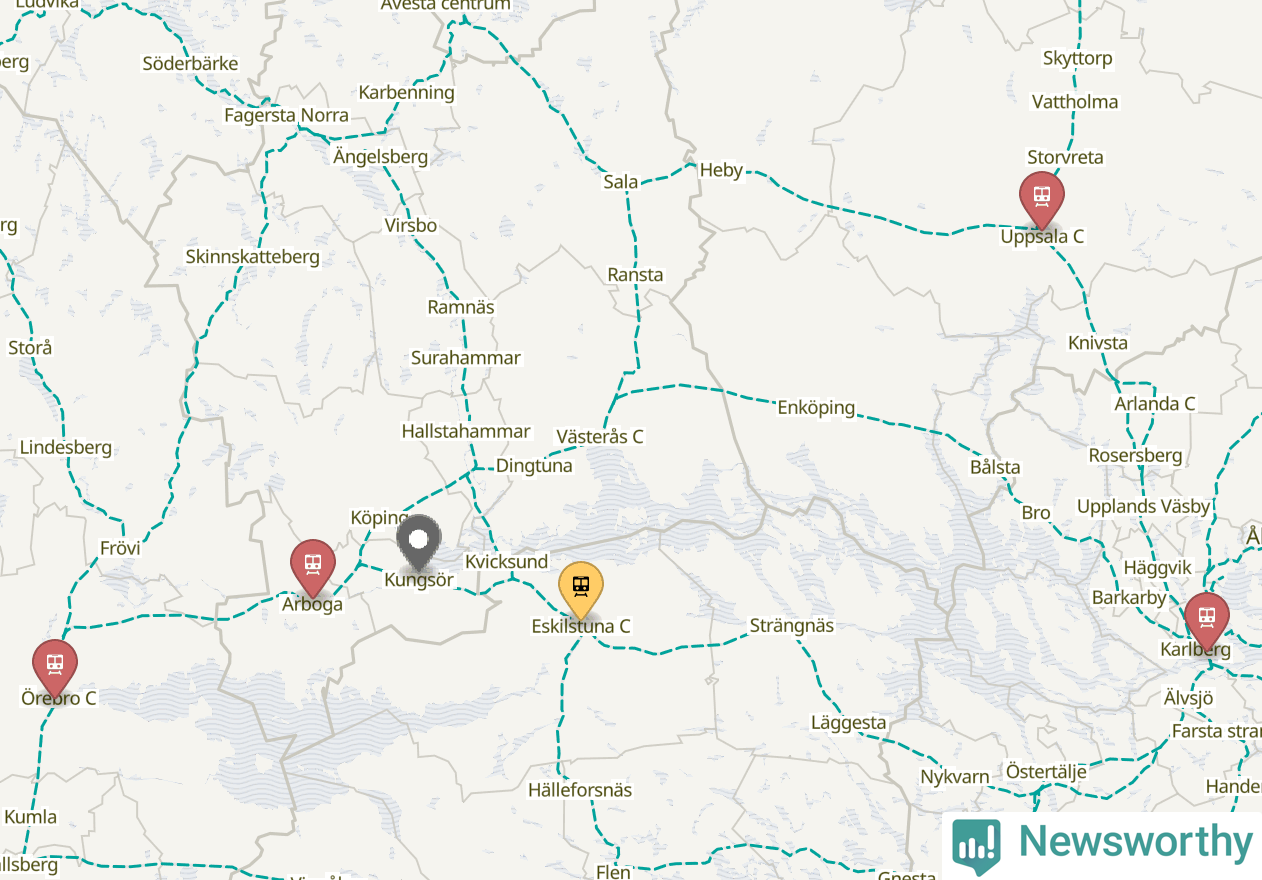
Task: Select the Fagersta Norra station label
Action: tap(286, 115)
